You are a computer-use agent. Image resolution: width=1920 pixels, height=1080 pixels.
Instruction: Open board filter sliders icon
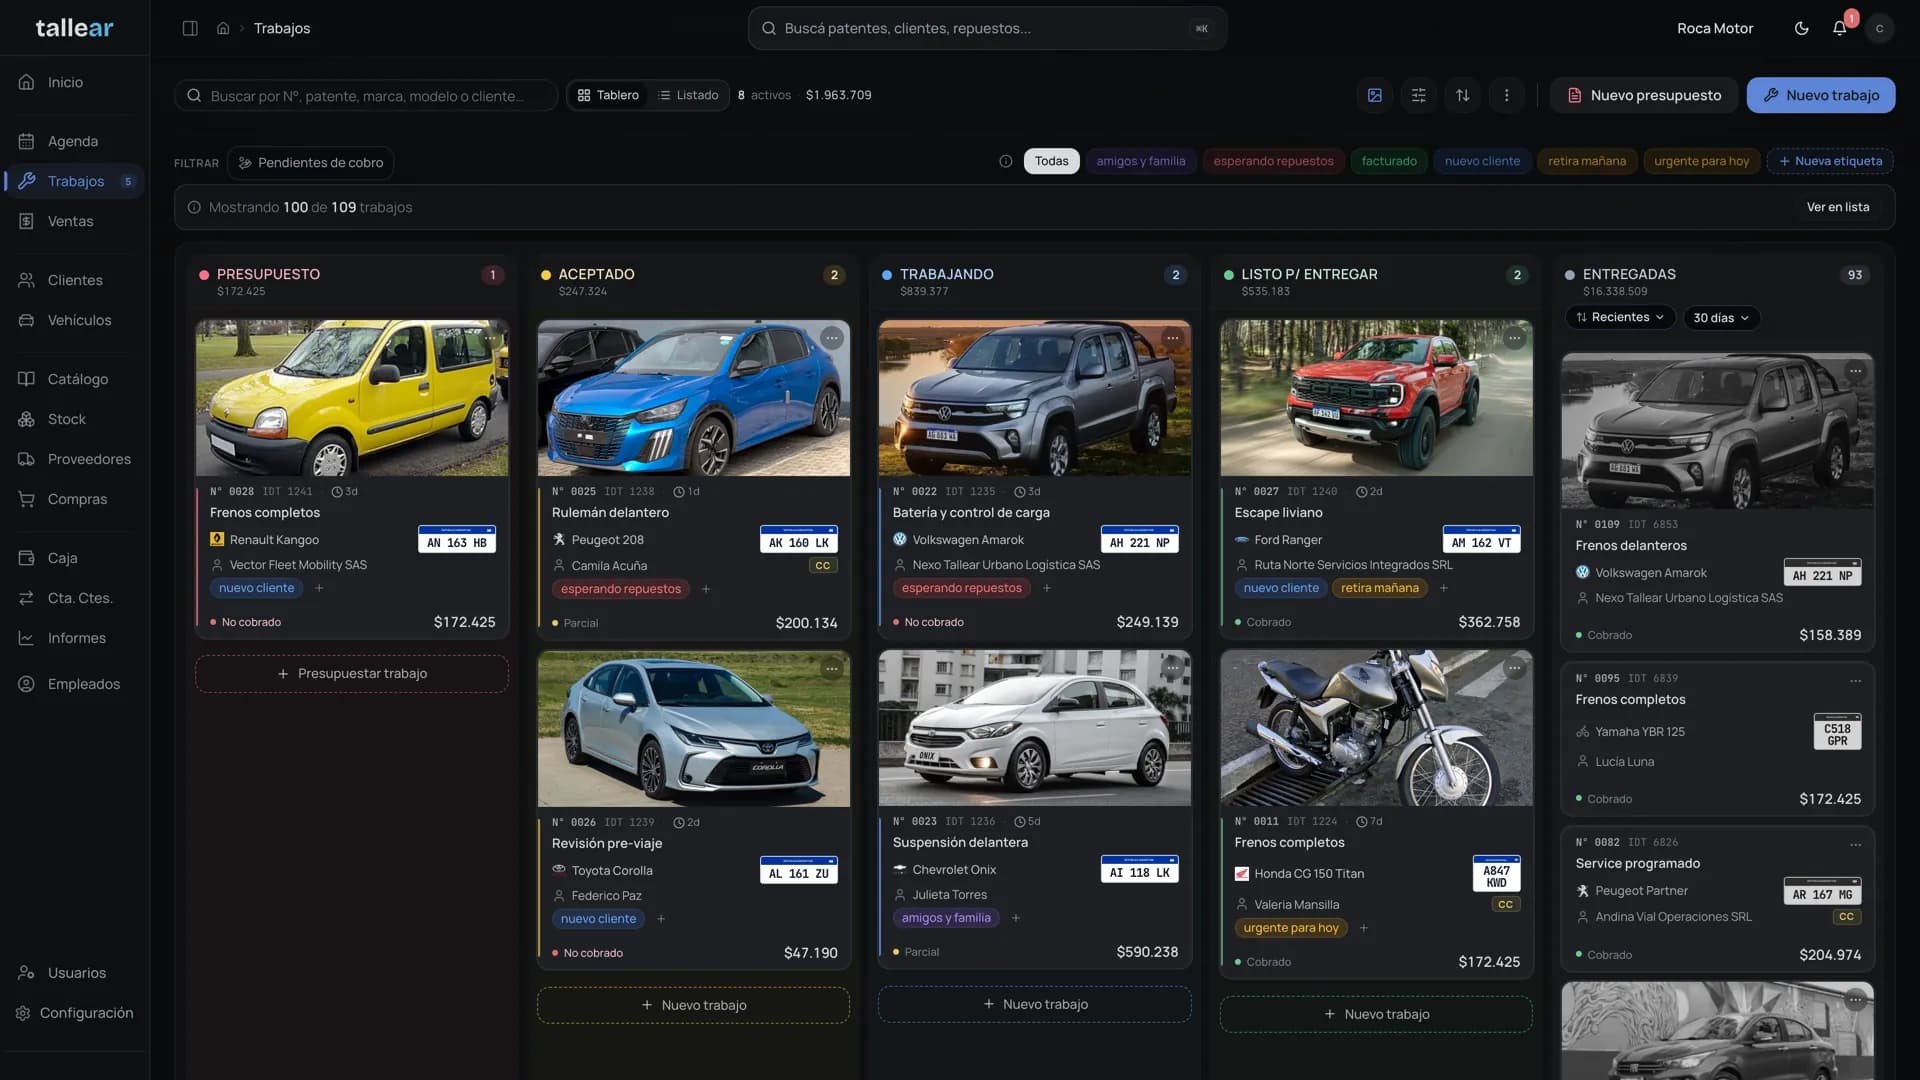[x=1418, y=95]
